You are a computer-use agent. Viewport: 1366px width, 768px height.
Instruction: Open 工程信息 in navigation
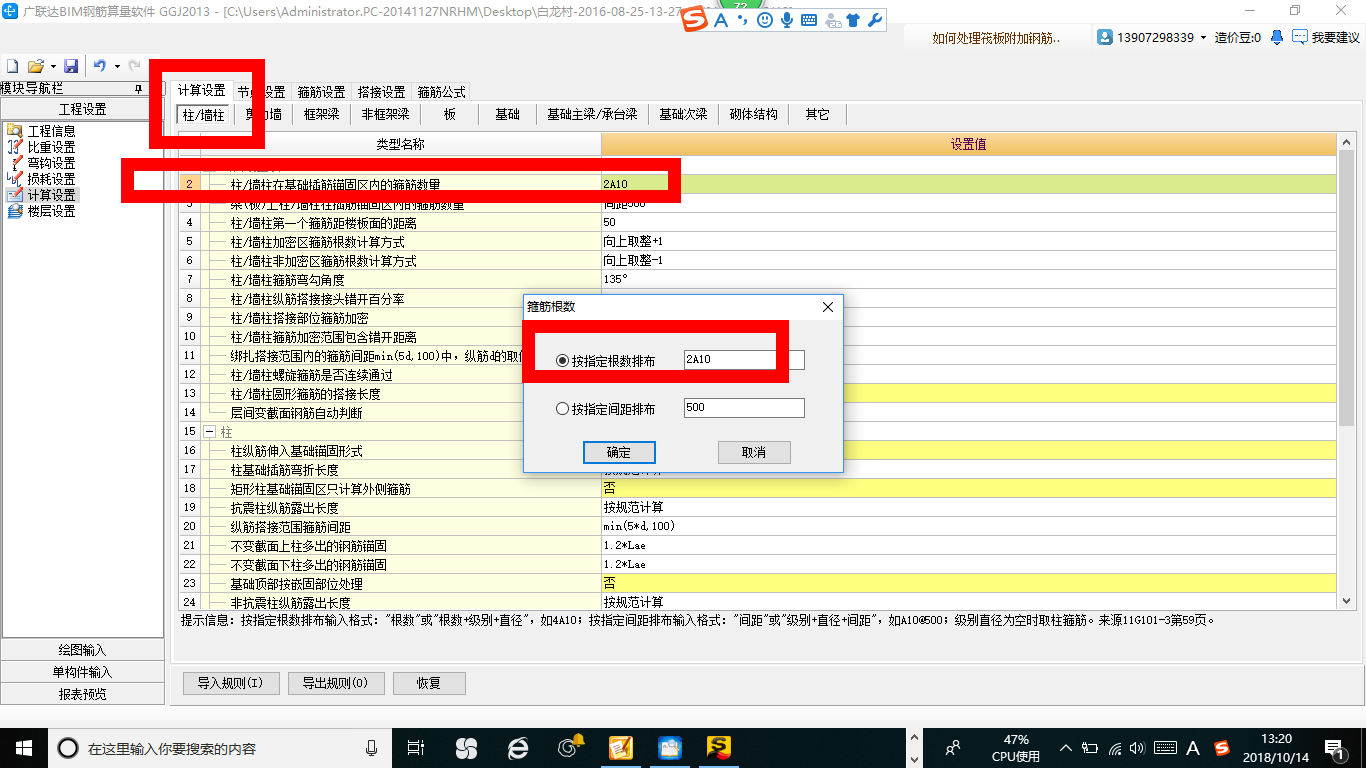pyautogui.click(x=51, y=131)
